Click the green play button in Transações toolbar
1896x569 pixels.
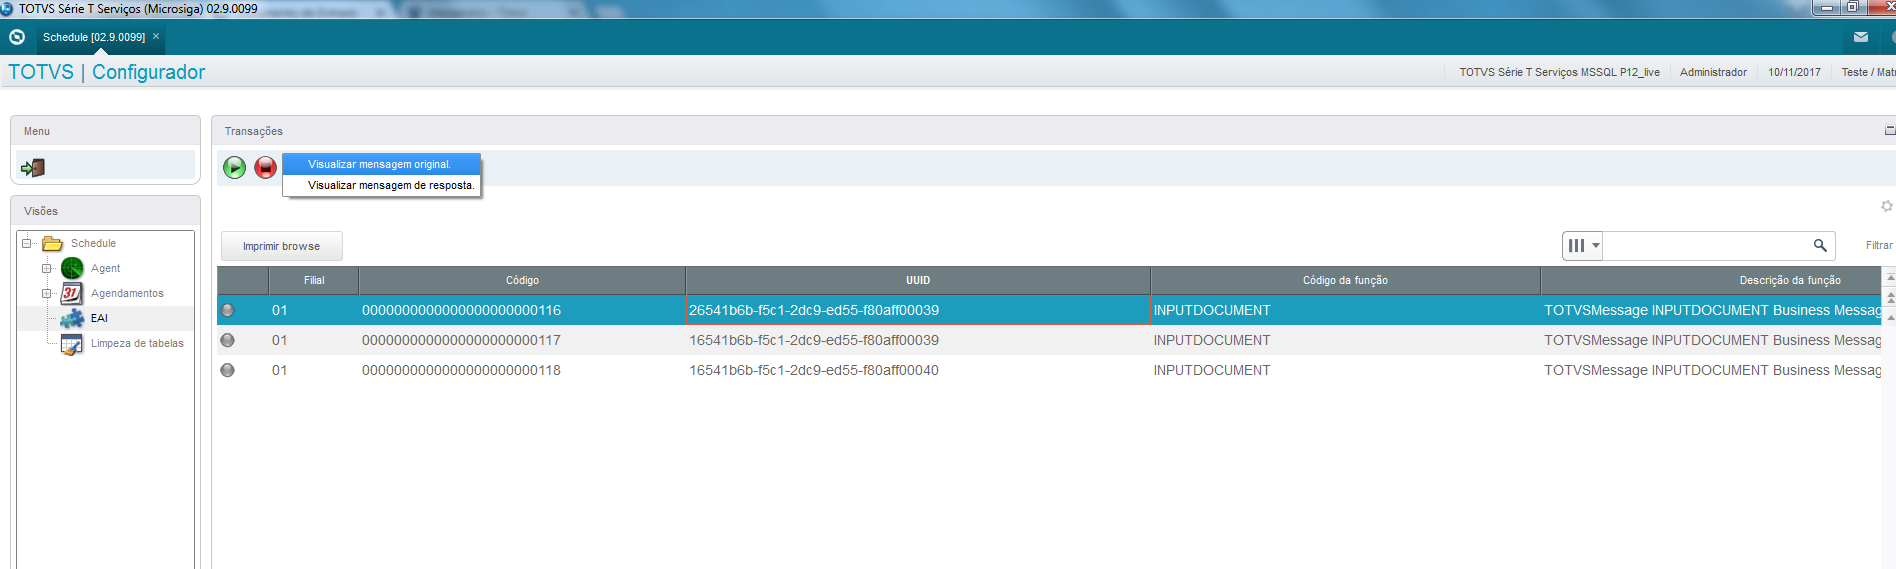tap(234, 168)
